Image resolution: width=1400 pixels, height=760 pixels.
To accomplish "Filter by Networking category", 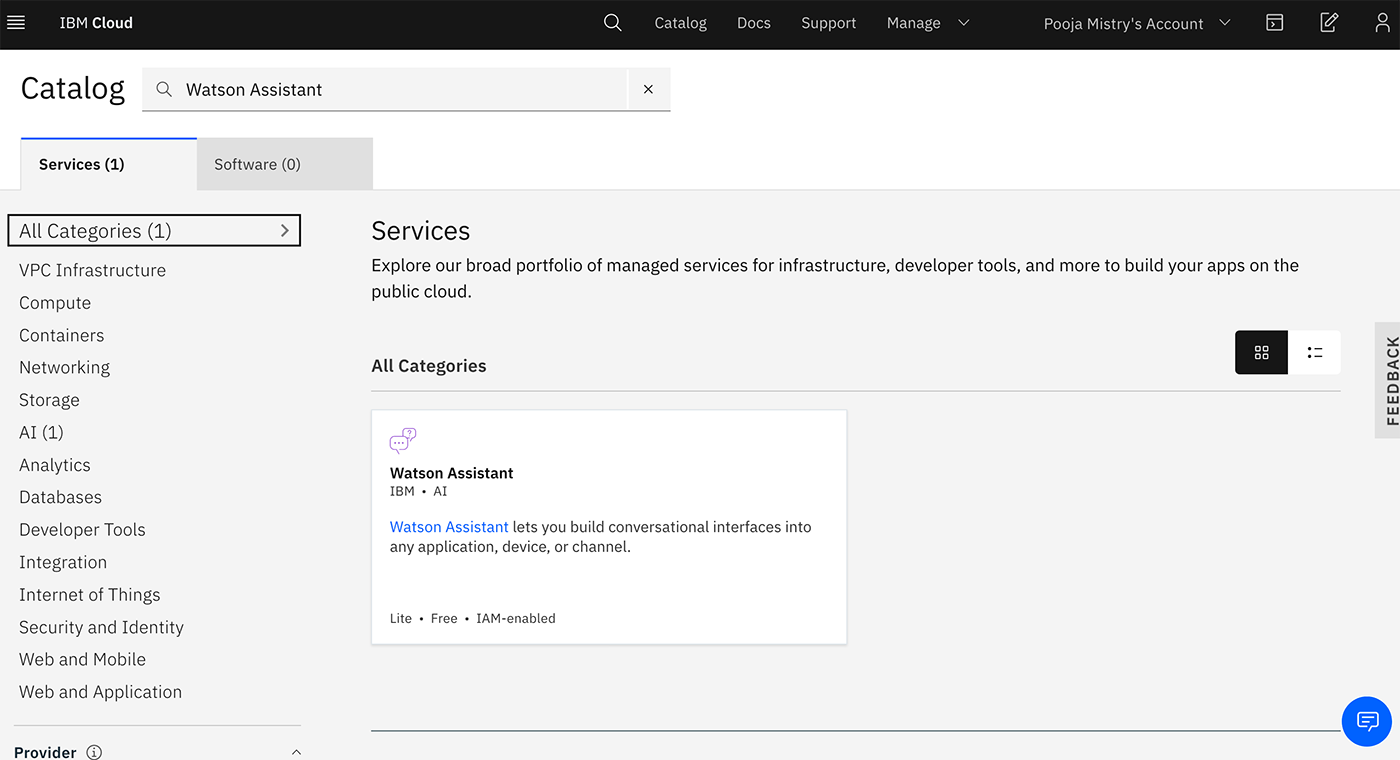I will point(64,368).
